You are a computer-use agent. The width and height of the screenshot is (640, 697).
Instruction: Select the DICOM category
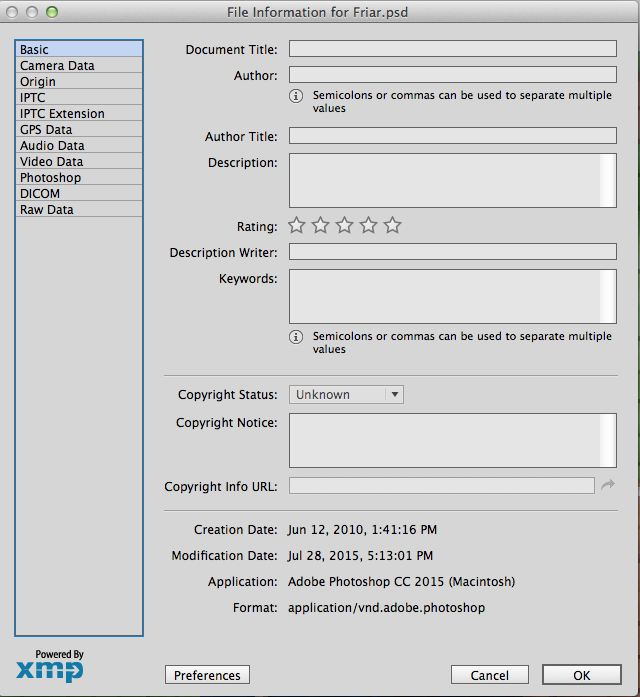point(79,193)
